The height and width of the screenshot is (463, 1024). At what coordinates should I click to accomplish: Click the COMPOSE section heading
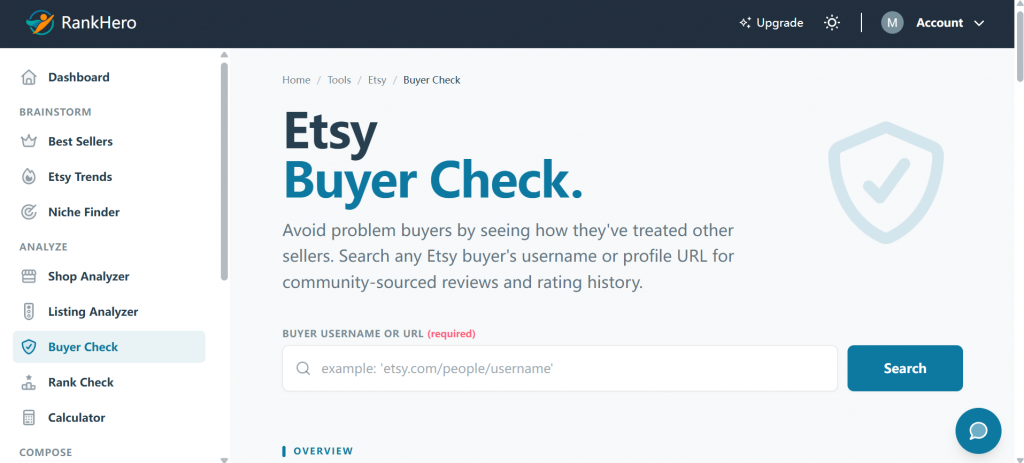coord(46,452)
